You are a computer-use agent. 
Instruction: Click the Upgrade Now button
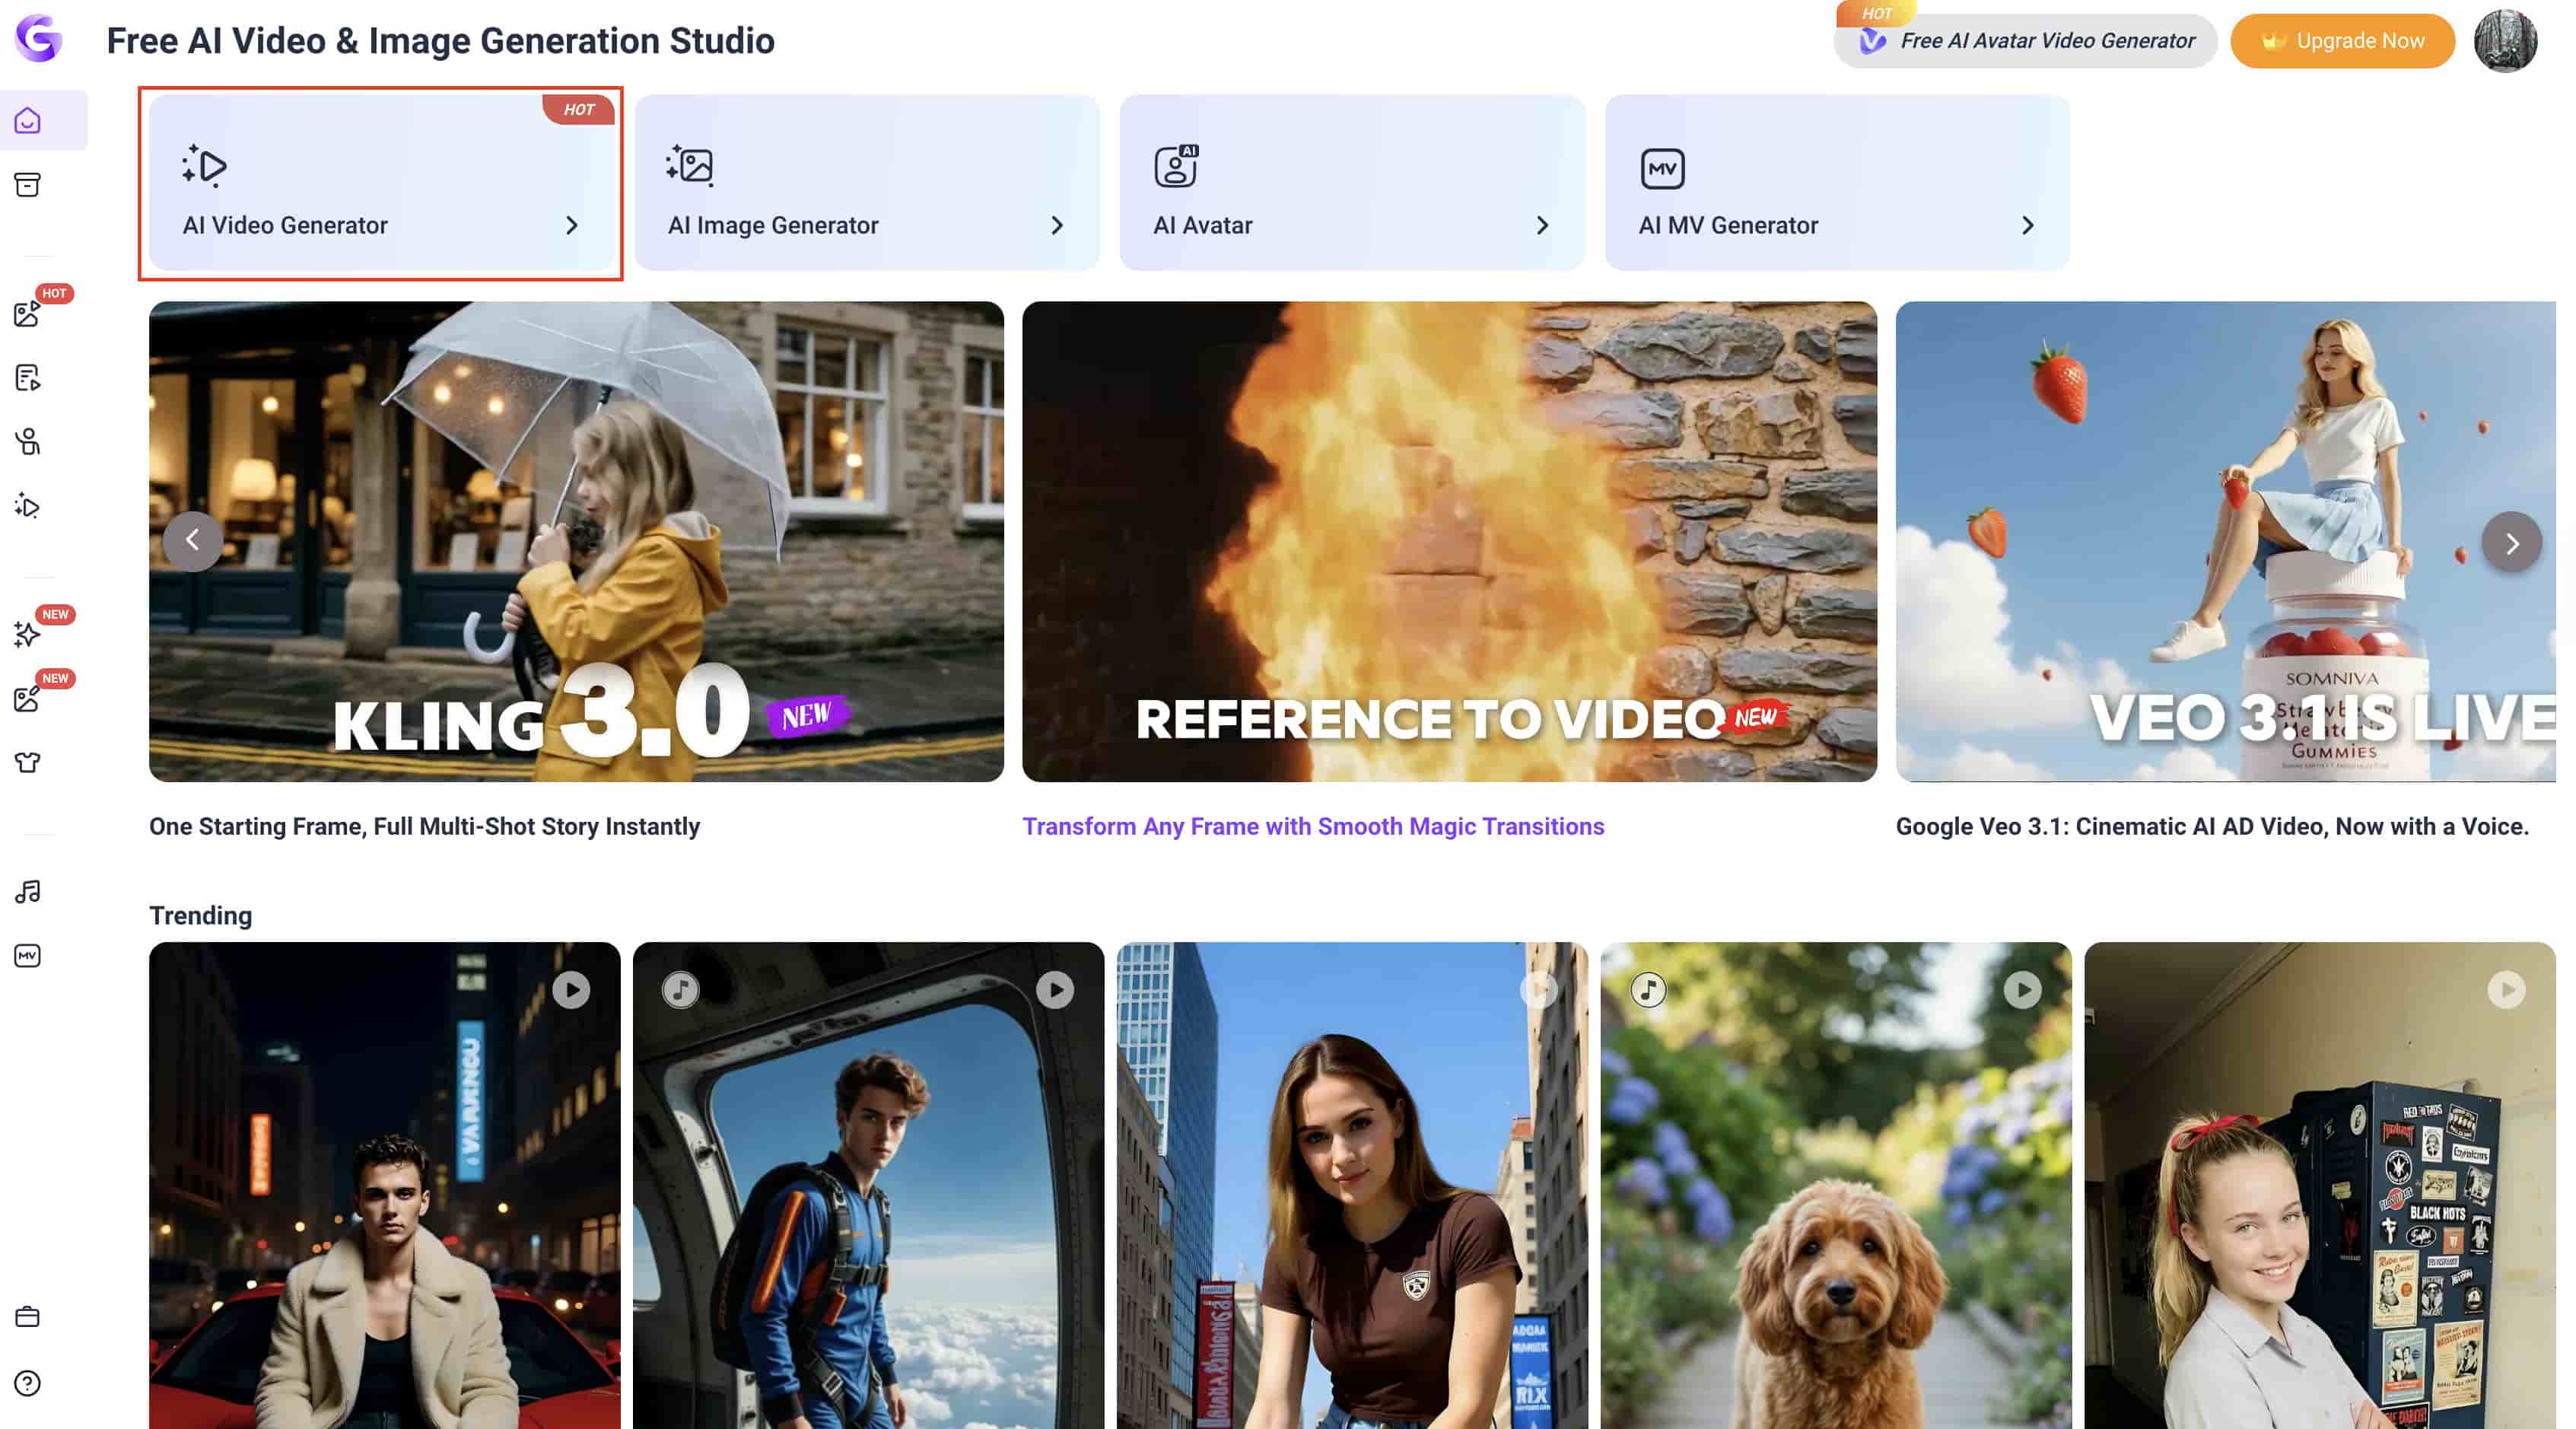pos(2342,41)
